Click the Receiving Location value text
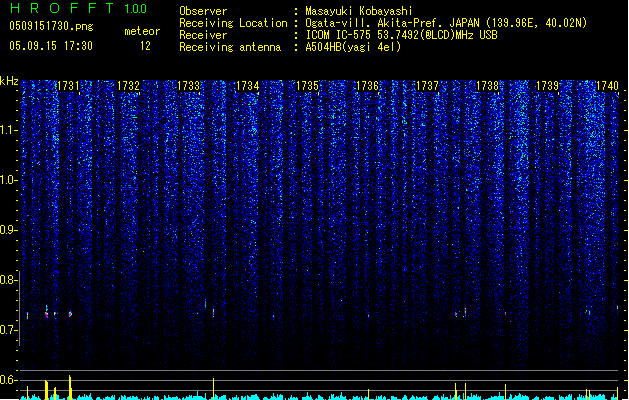 [446, 23]
